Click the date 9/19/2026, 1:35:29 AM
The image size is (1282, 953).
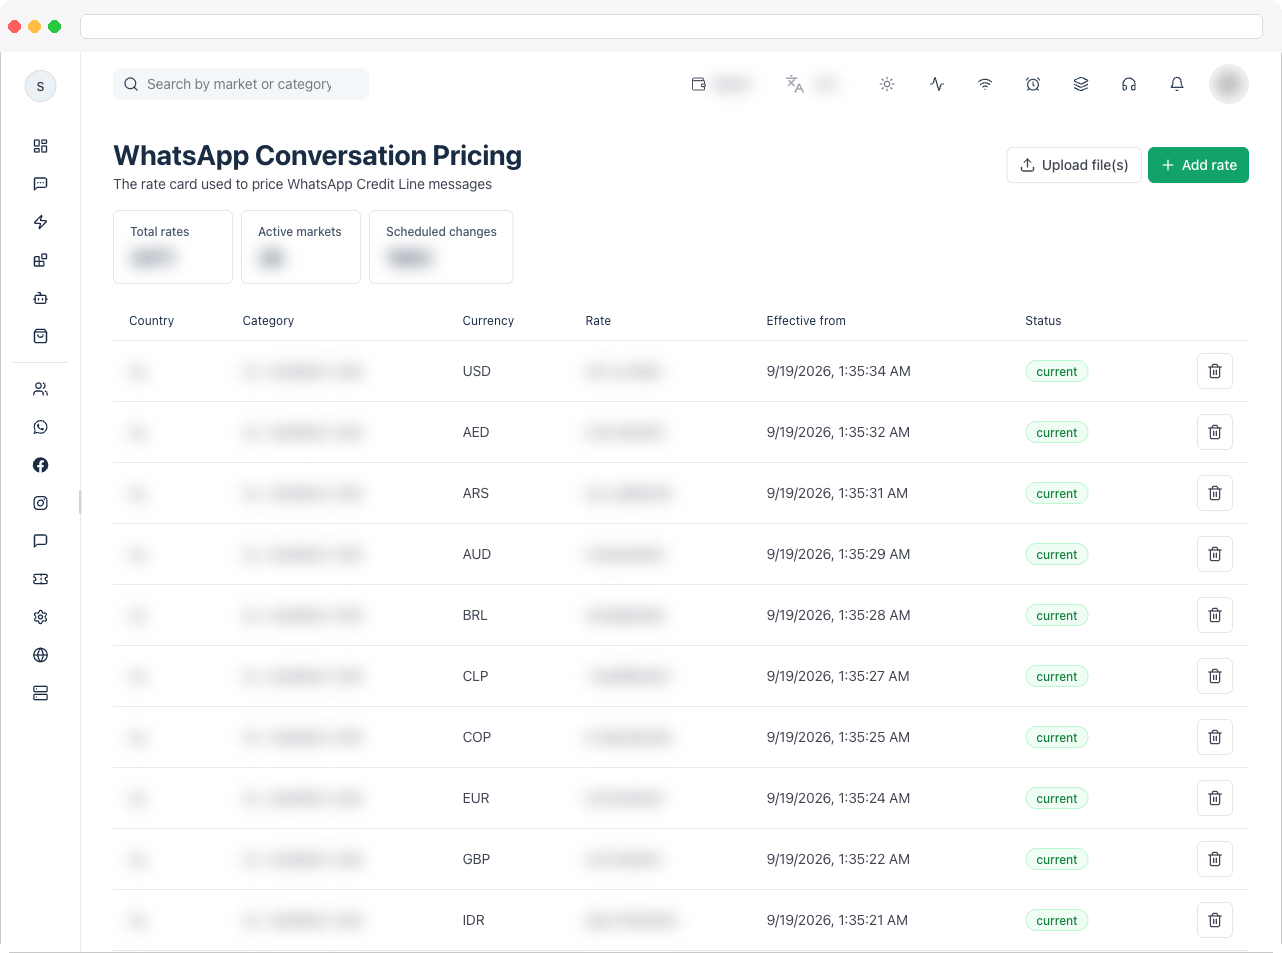[x=838, y=554]
